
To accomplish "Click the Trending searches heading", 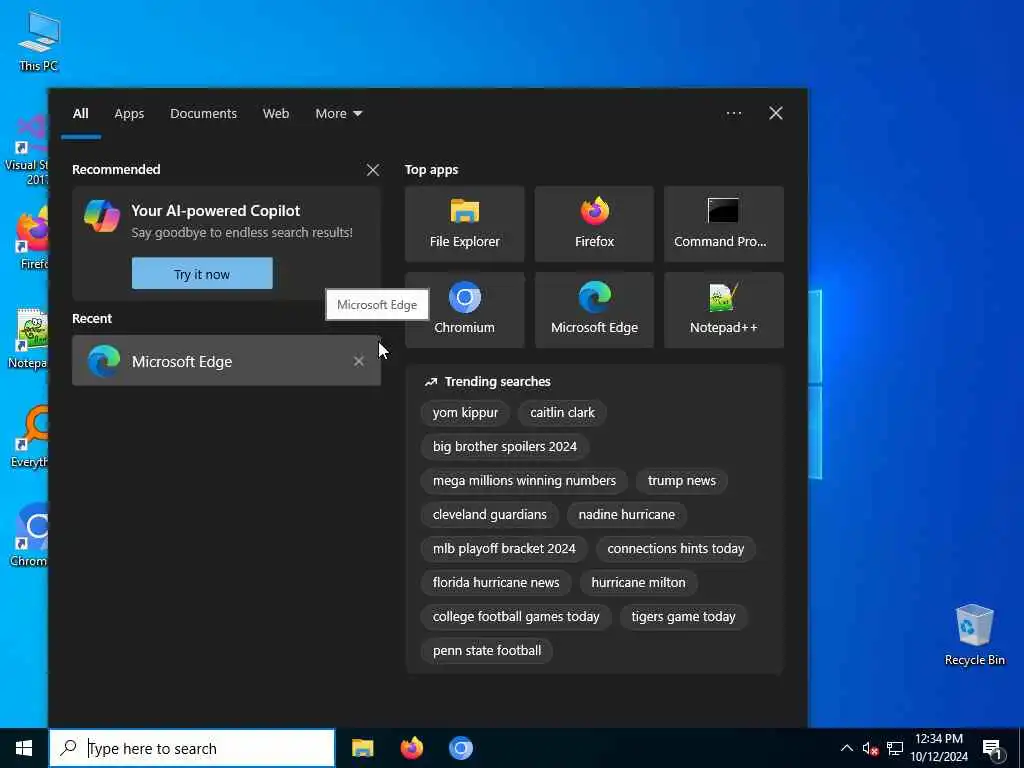I will (498, 381).
